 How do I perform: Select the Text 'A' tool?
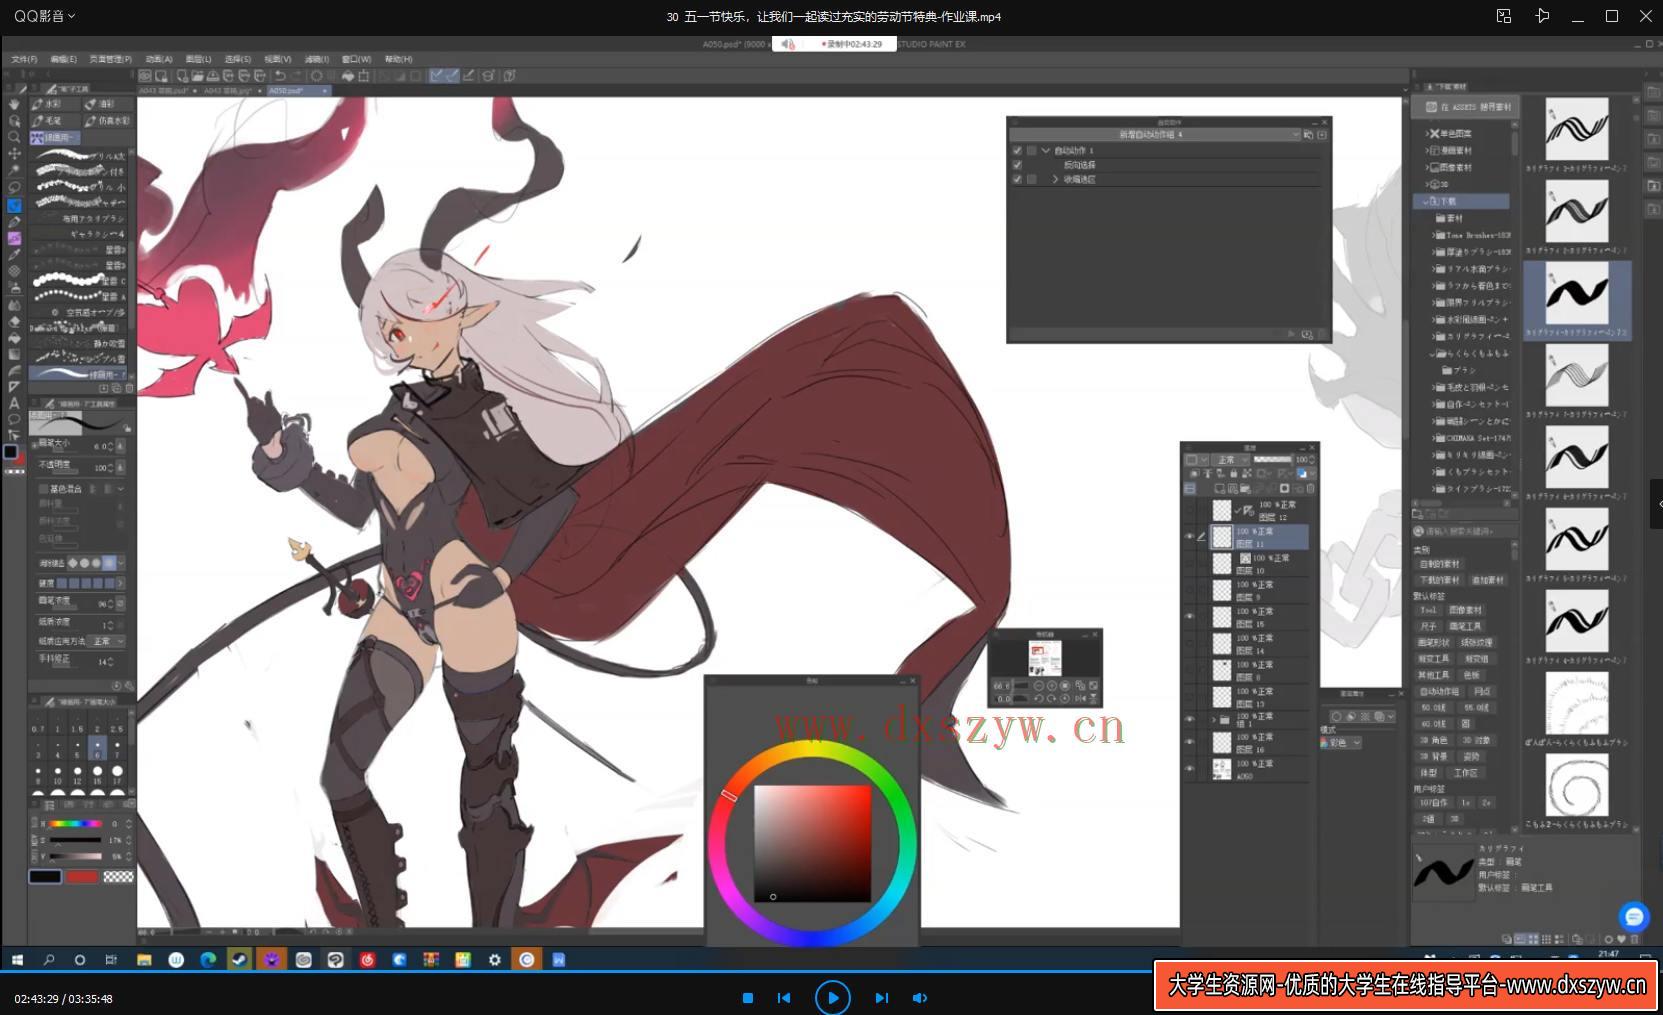coord(14,402)
